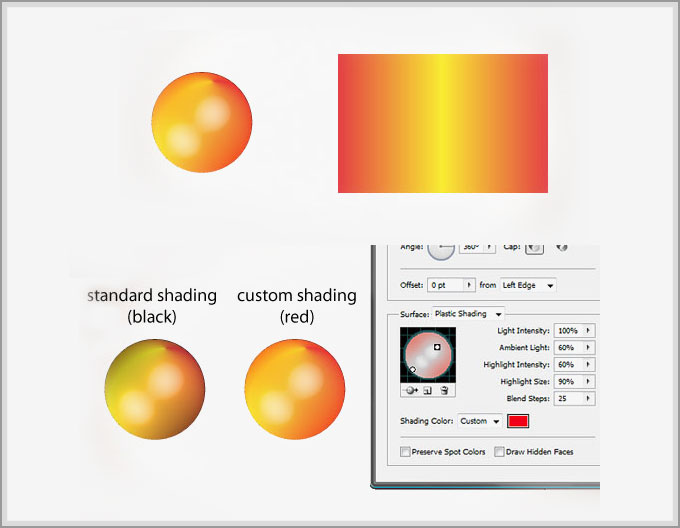Click the Angle 360° input field
Screen dimensions: 680x528
(x=471, y=248)
